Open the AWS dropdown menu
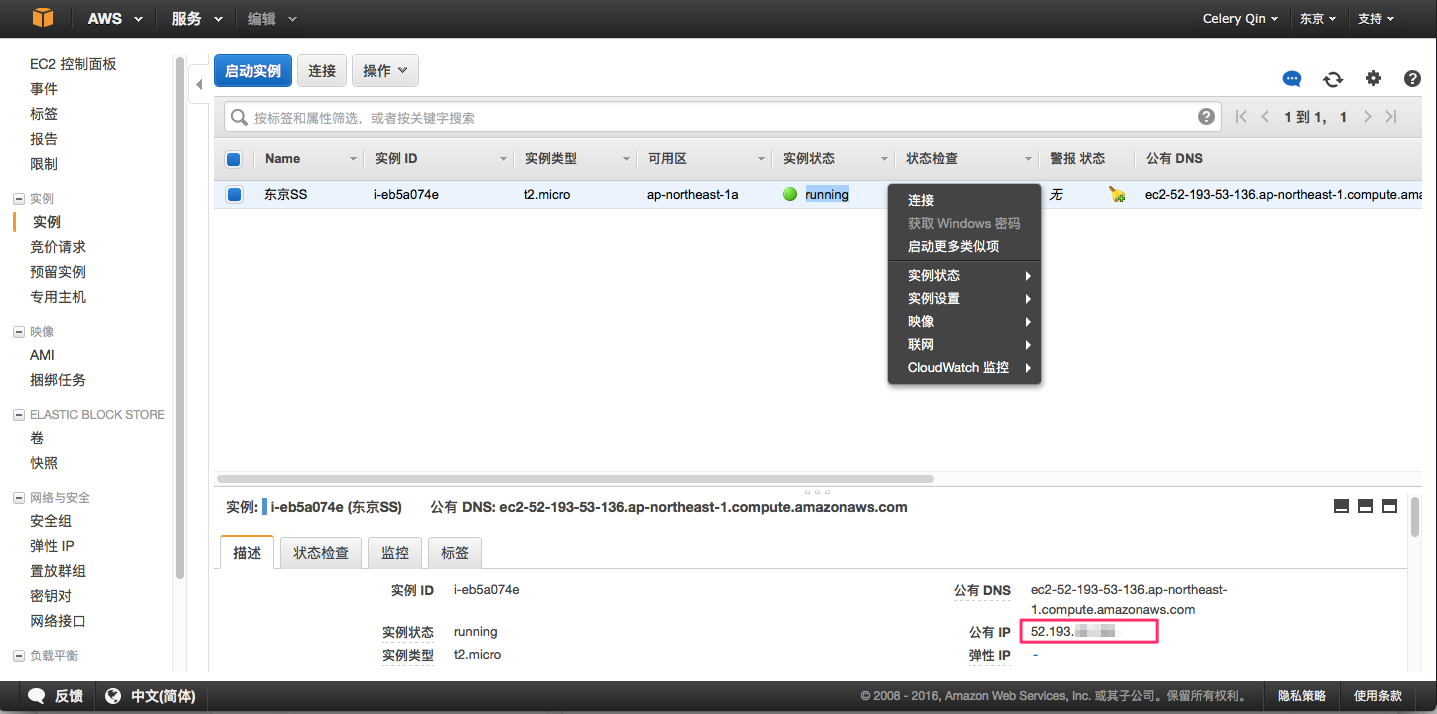 (x=115, y=19)
